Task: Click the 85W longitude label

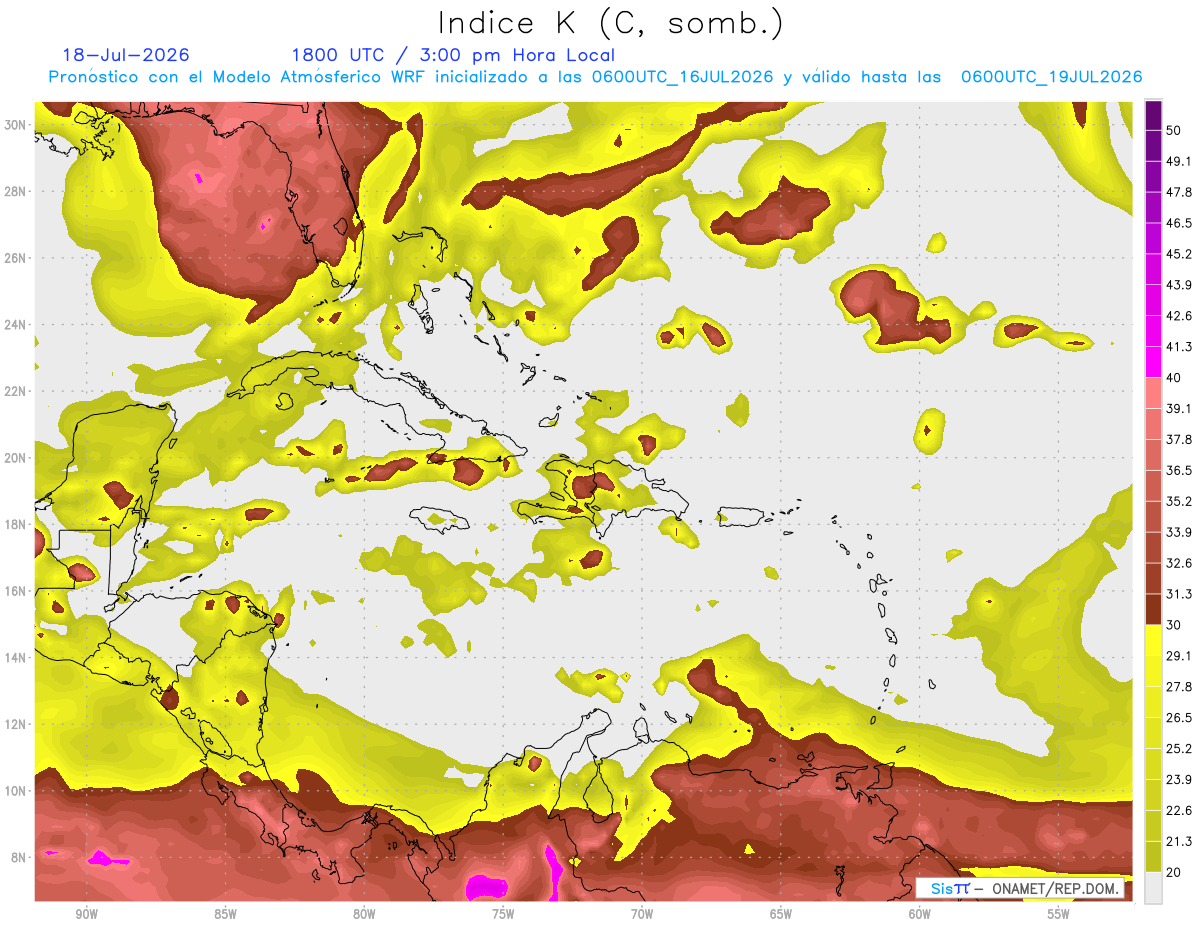Action: pos(225,914)
